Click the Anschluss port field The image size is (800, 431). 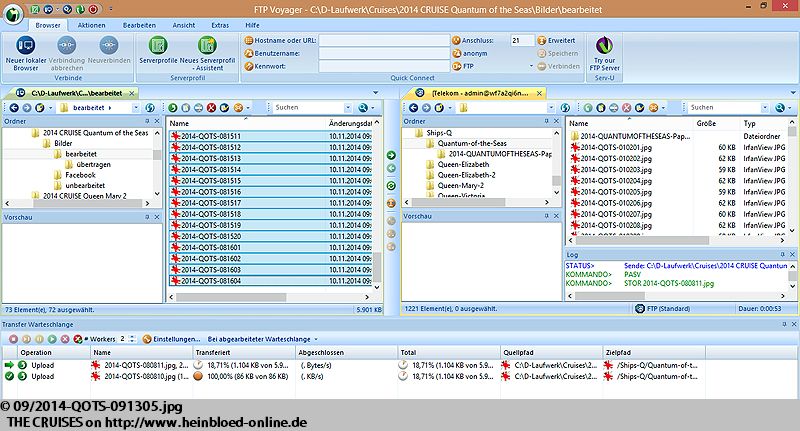pyautogui.click(x=522, y=40)
